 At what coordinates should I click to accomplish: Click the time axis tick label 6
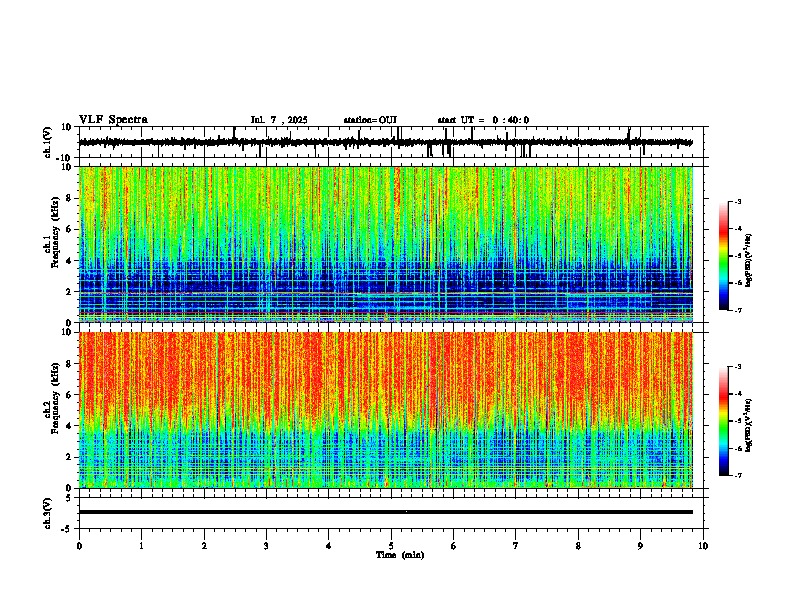click(454, 546)
